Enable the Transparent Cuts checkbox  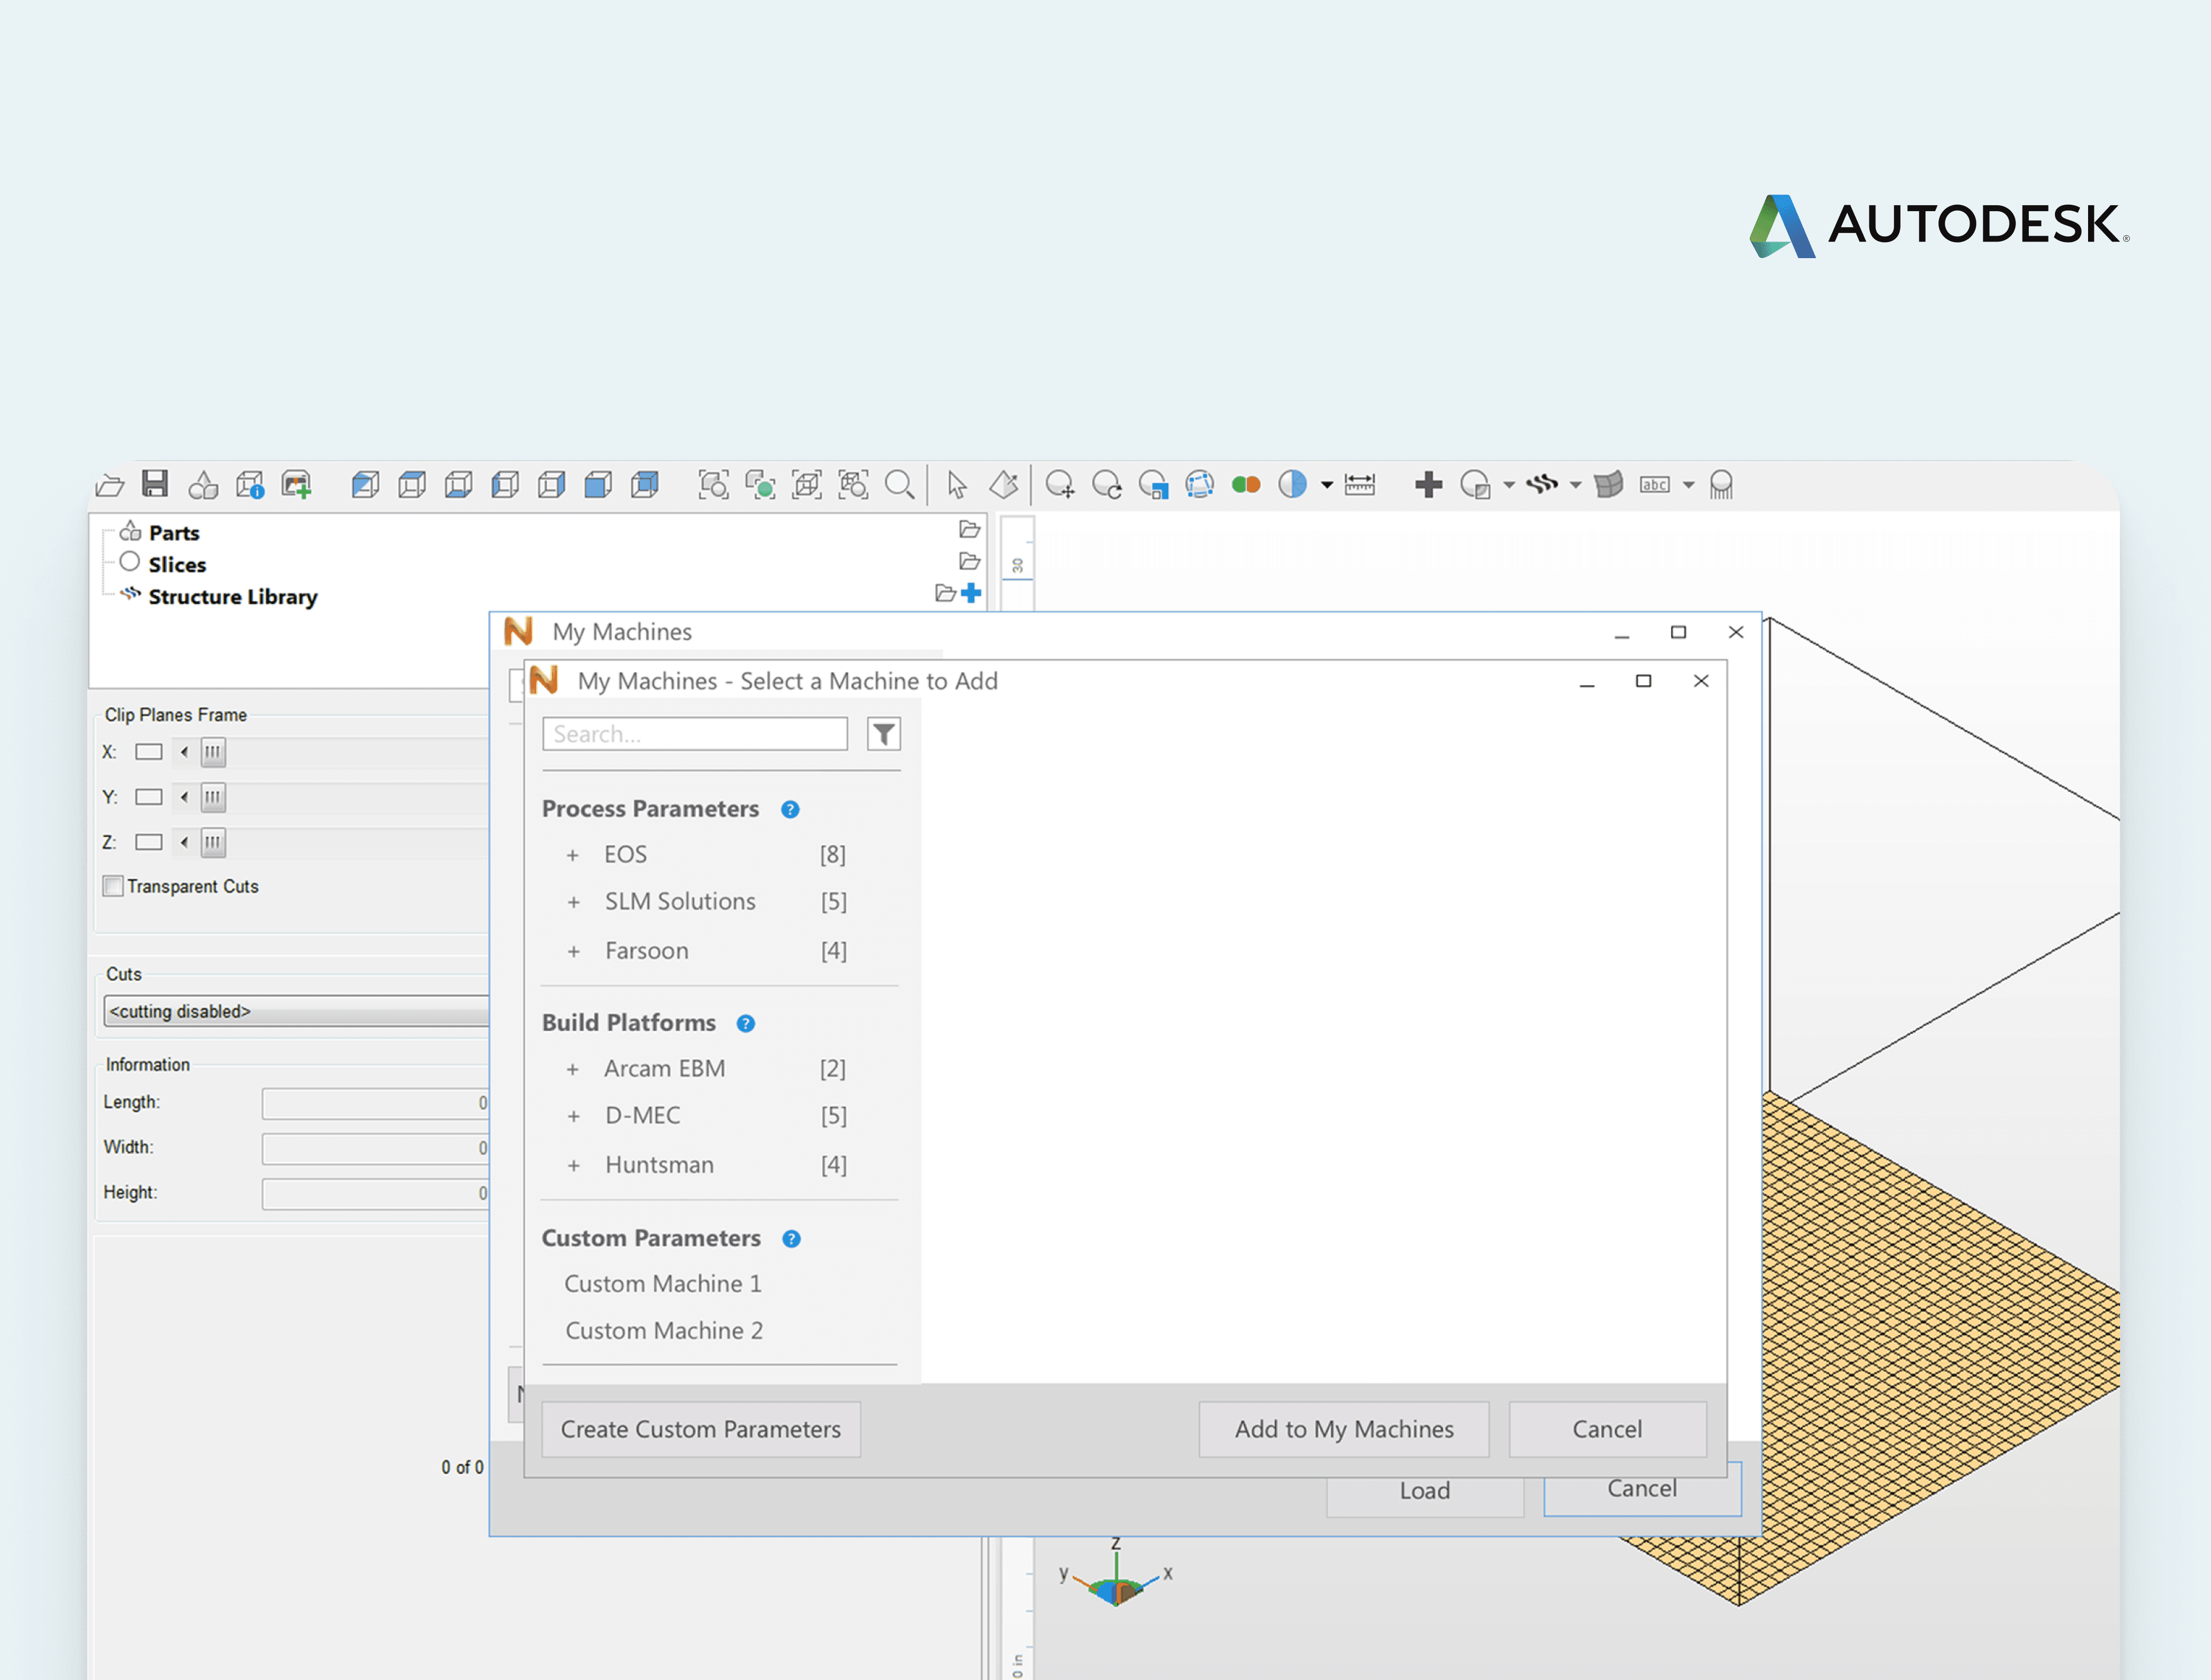[x=114, y=886]
